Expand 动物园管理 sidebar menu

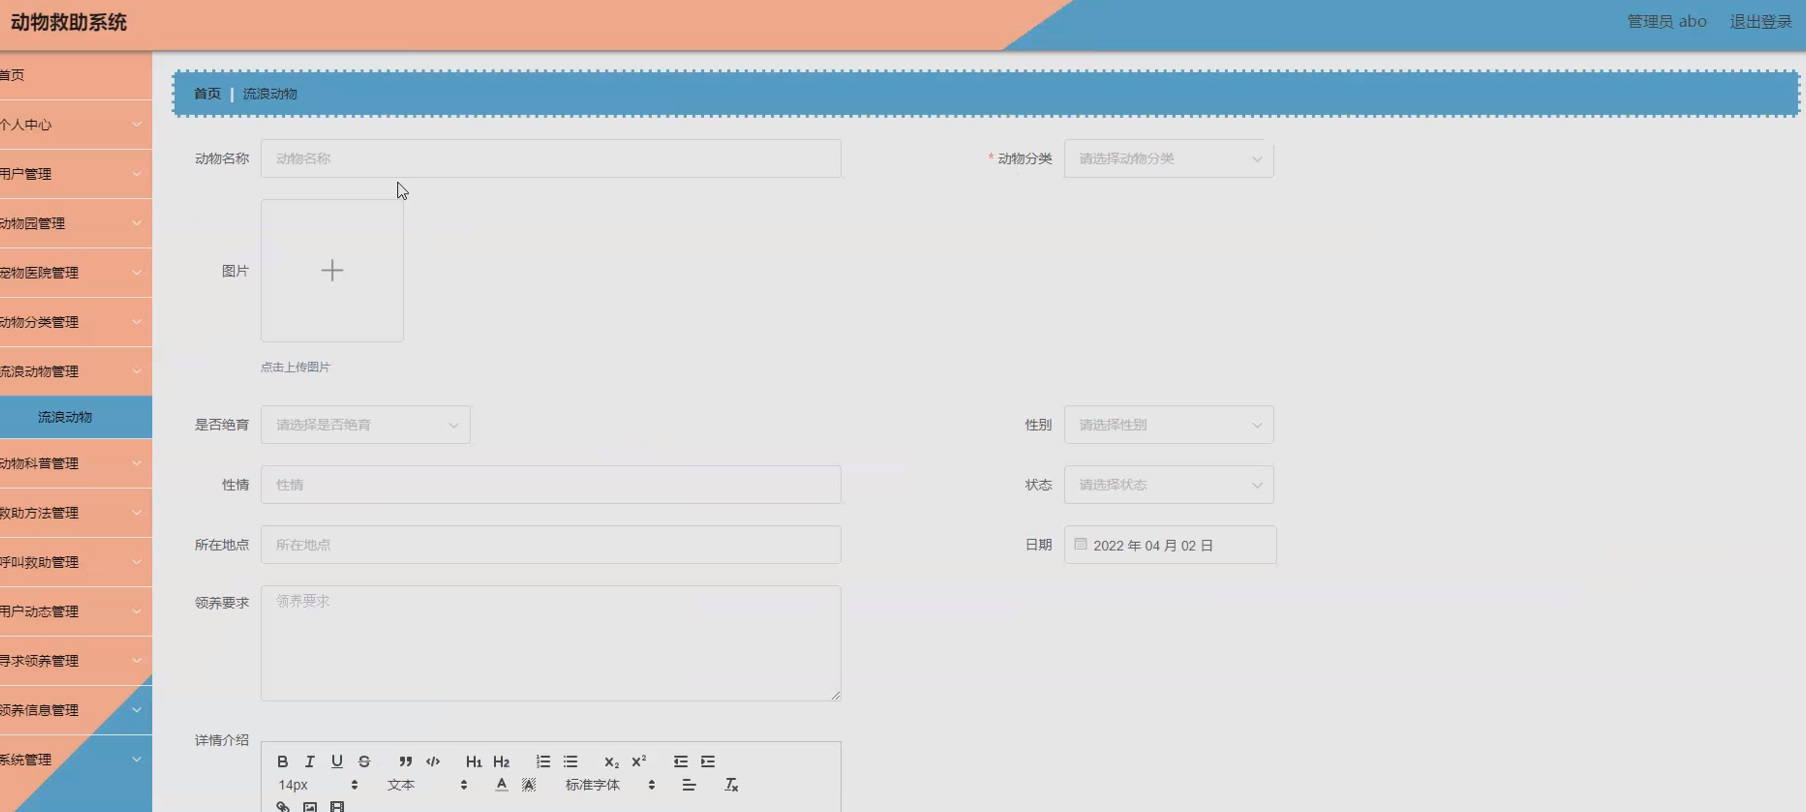click(x=76, y=223)
